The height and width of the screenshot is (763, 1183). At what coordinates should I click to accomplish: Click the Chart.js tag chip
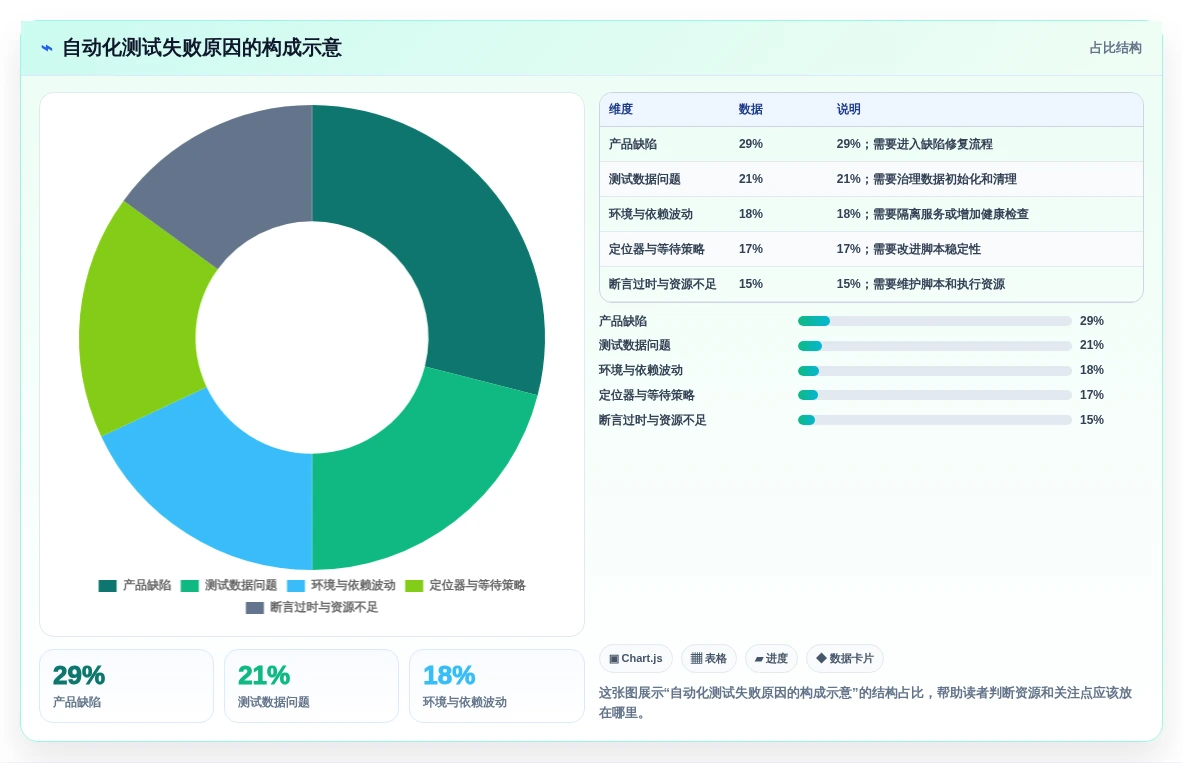click(635, 659)
